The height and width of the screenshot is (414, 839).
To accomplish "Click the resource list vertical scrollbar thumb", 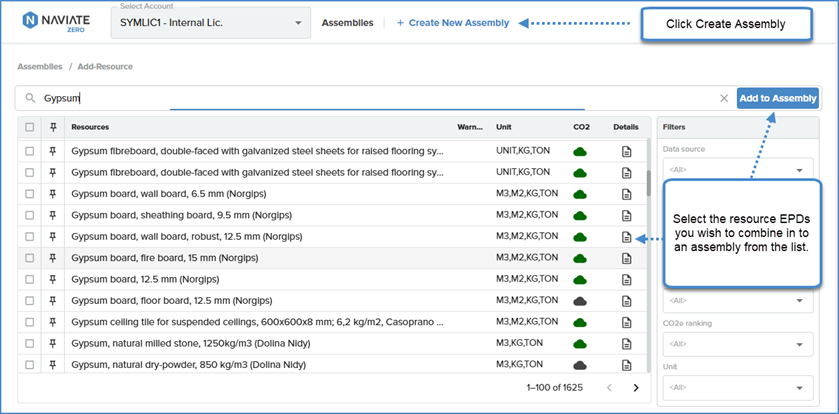I will coord(649,183).
